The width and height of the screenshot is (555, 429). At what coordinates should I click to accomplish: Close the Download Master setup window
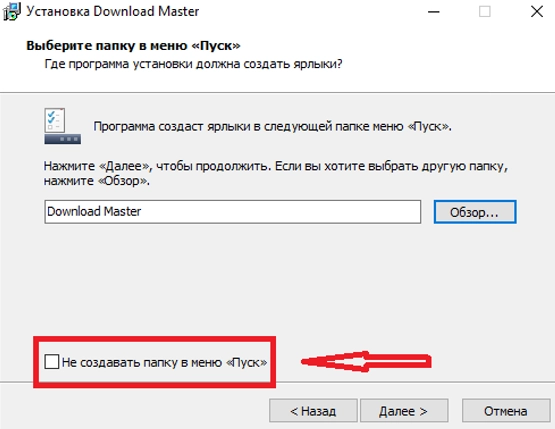point(537,12)
